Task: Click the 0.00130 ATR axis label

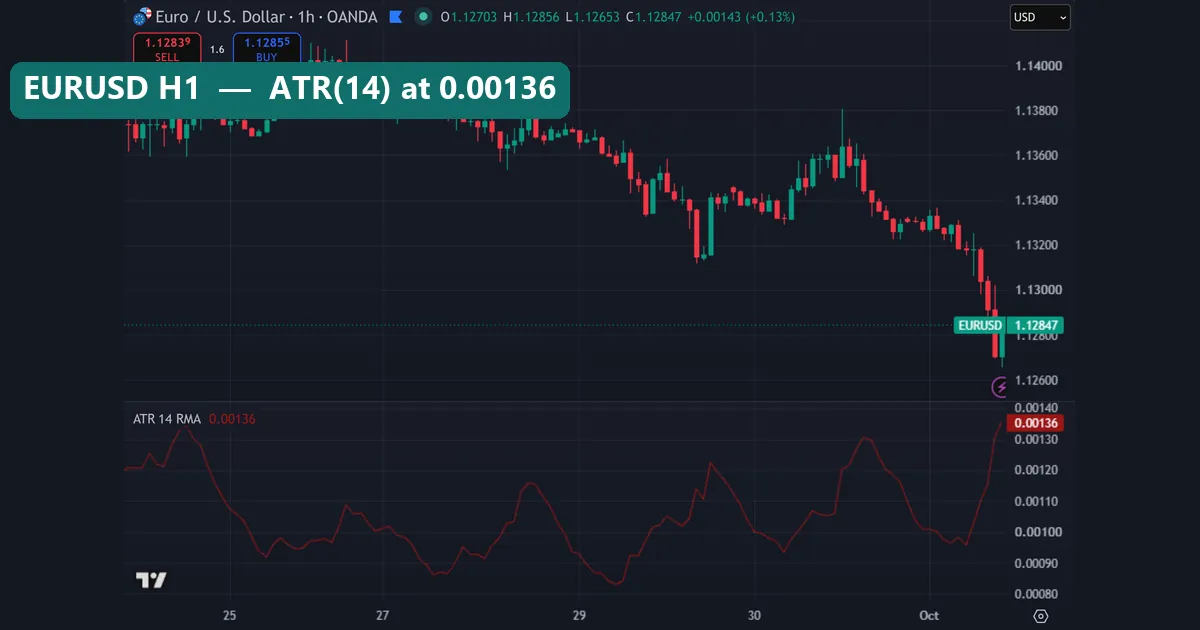Action: tap(1037, 439)
